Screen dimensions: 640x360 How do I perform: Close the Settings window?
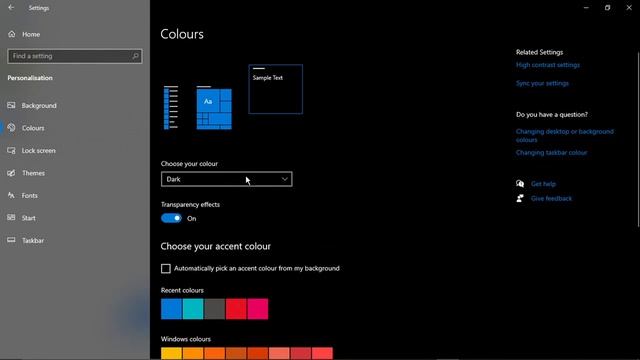click(629, 8)
